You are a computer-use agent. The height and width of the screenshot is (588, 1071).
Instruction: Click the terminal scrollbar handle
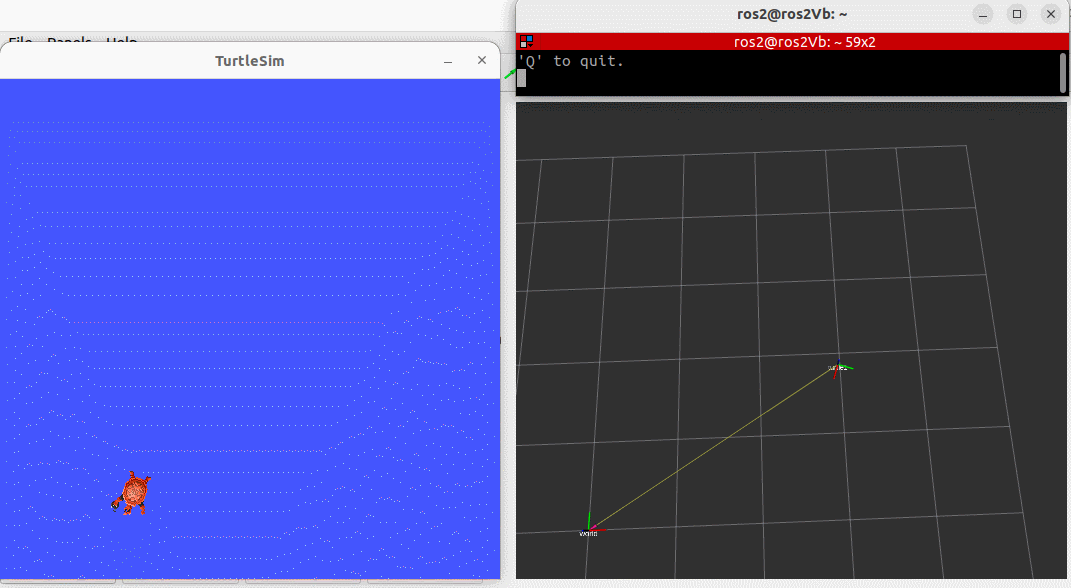(x=1063, y=72)
